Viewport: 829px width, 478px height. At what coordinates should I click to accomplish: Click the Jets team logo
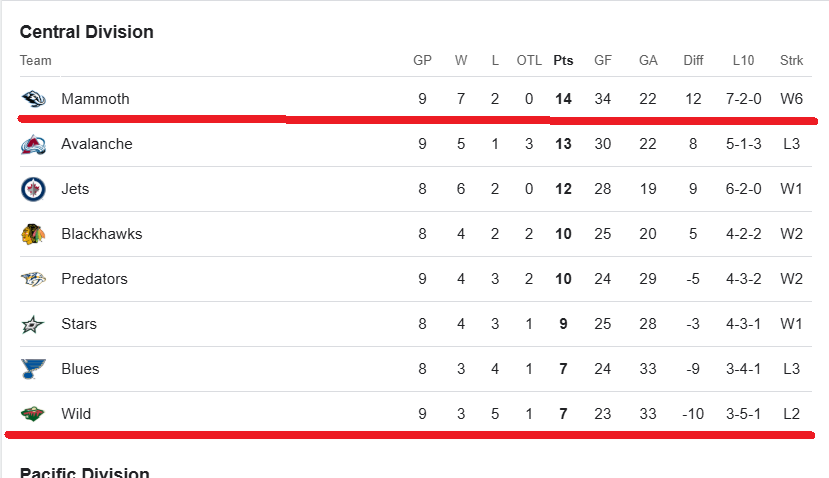point(33,189)
